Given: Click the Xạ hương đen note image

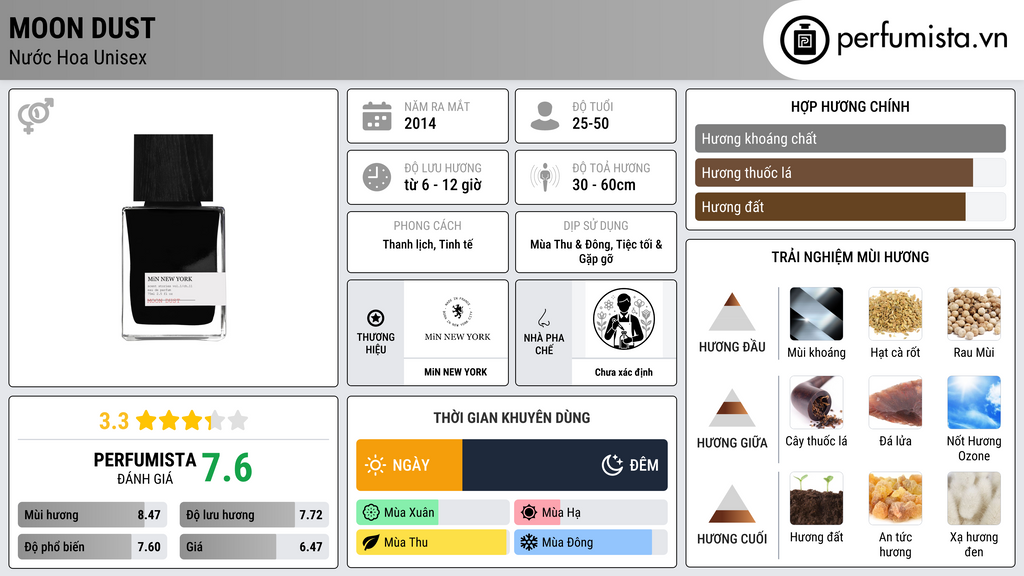Looking at the screenshot, I should click(x=974, y=498).
